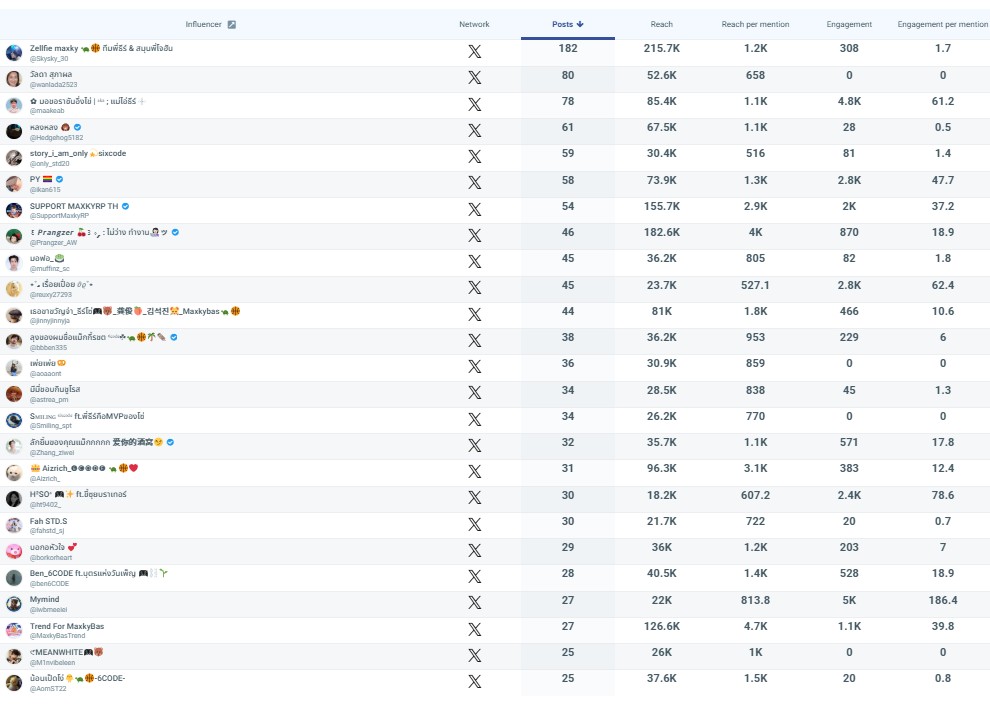Screen dimensions: 990x707
Task: Click the X network icon on @wanlada2523 row
Action: (x=475, y=79)
